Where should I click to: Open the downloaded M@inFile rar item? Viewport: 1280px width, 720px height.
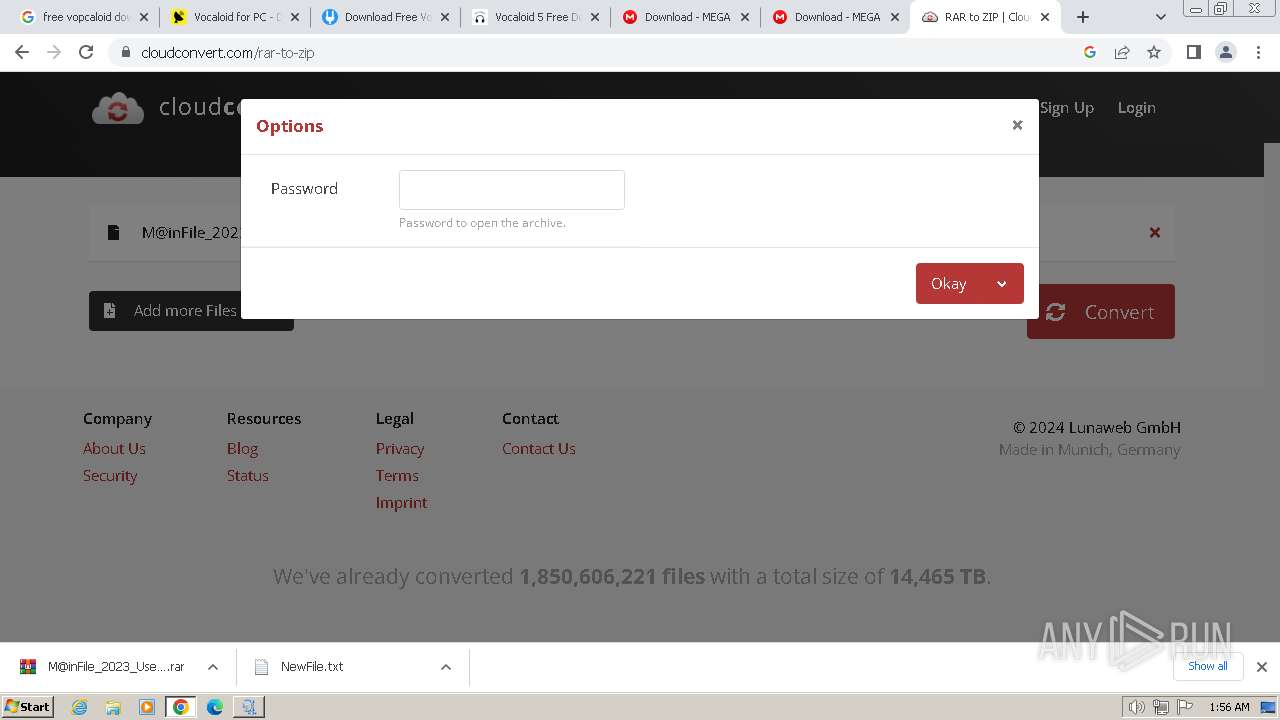click(x=102, y=667)
